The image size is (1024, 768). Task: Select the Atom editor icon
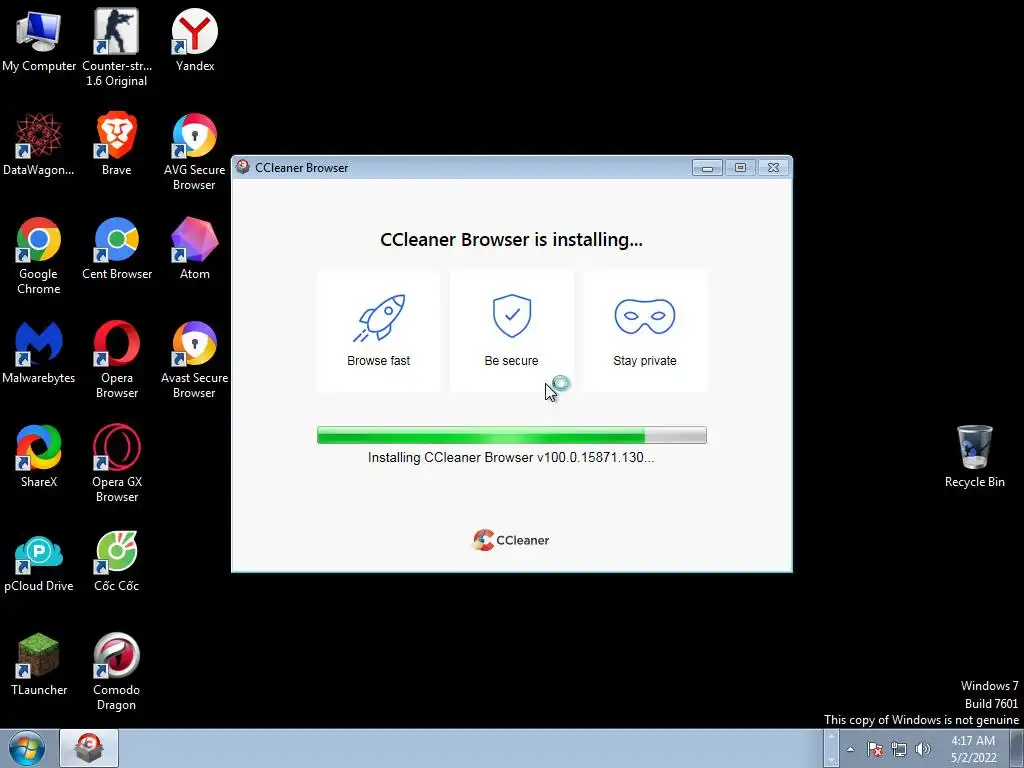click(195, 248)
